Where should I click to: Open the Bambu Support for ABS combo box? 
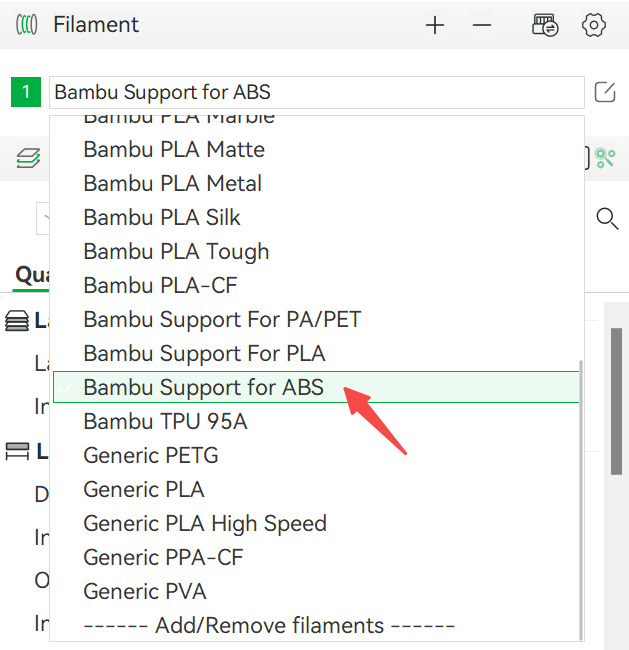pos(317,92)
